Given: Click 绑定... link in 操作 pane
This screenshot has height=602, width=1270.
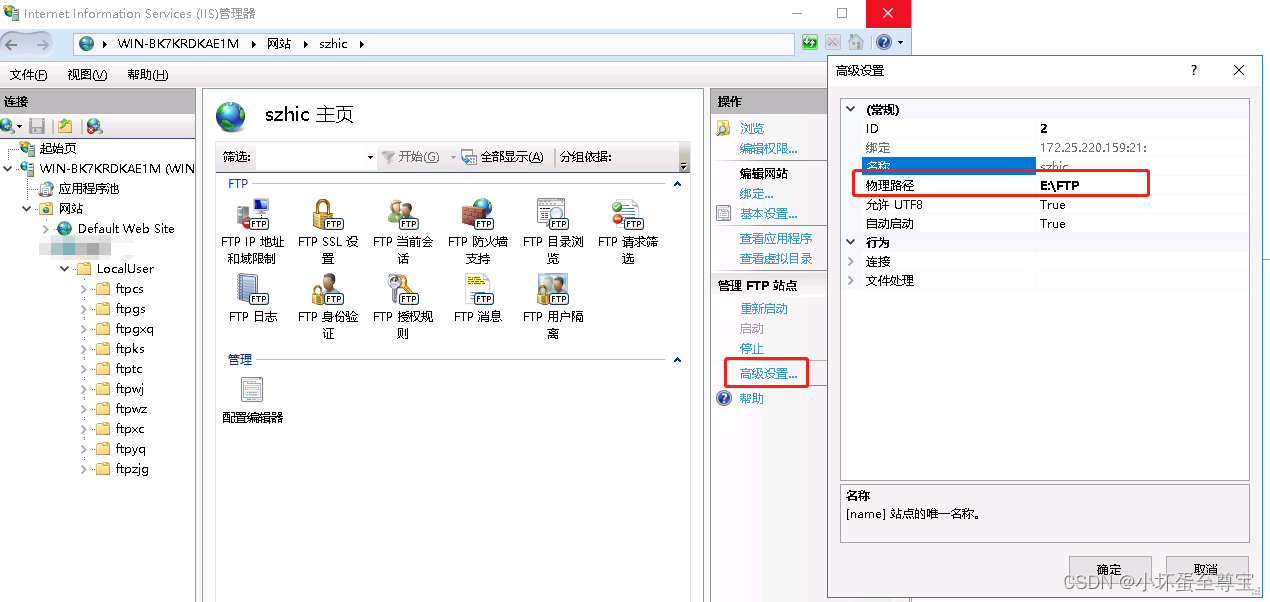Looking at the screenshot, I should [x=757, y=193].
